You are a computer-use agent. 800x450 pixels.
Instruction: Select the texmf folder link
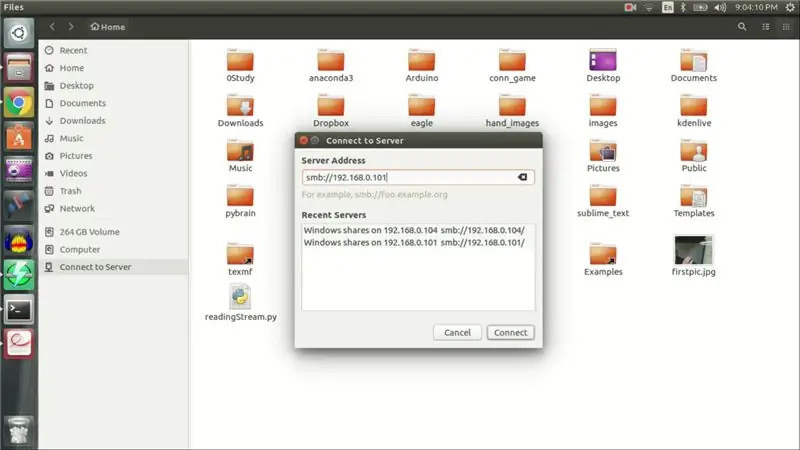click(240, 259)
